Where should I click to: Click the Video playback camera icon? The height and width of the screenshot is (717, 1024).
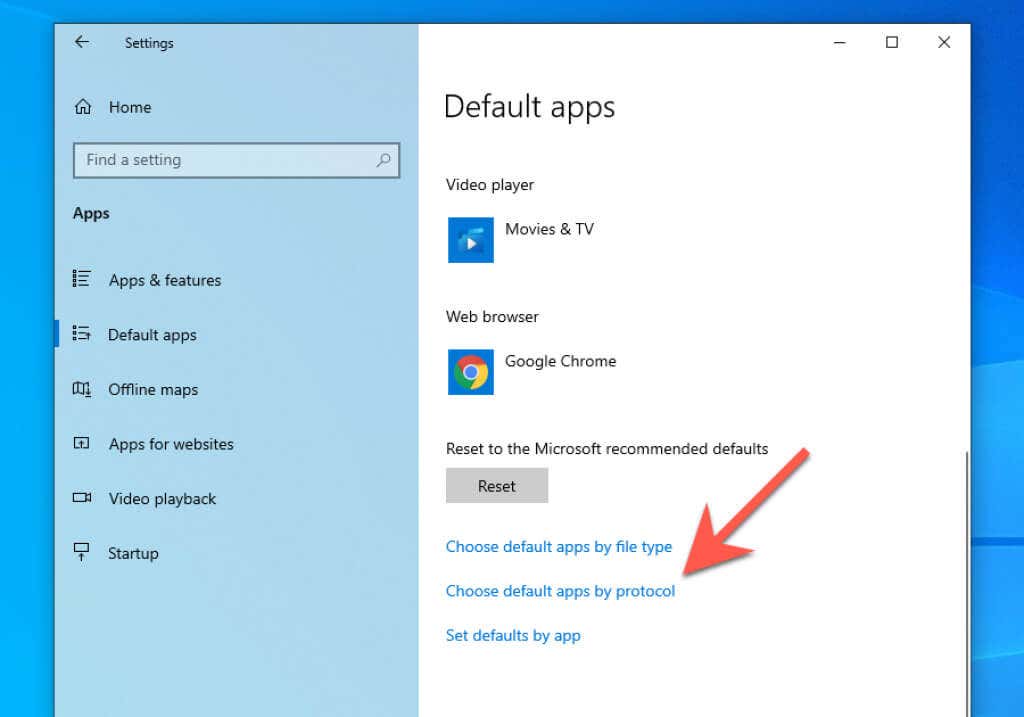point(82,498)
